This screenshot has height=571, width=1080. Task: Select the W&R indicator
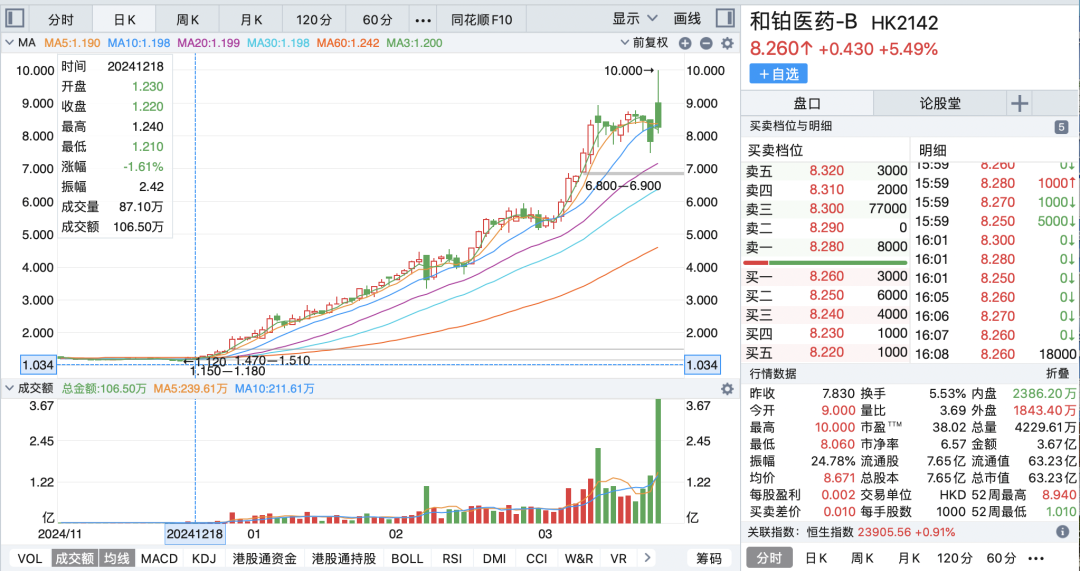579,558
